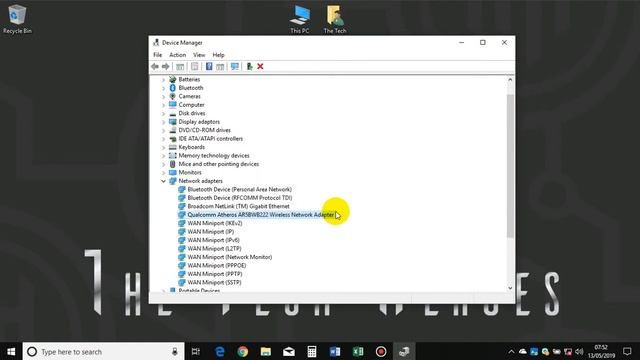Expand the Bluetooth category
The width and height of the screenshot is (640, 360).
tap(163, 88)
